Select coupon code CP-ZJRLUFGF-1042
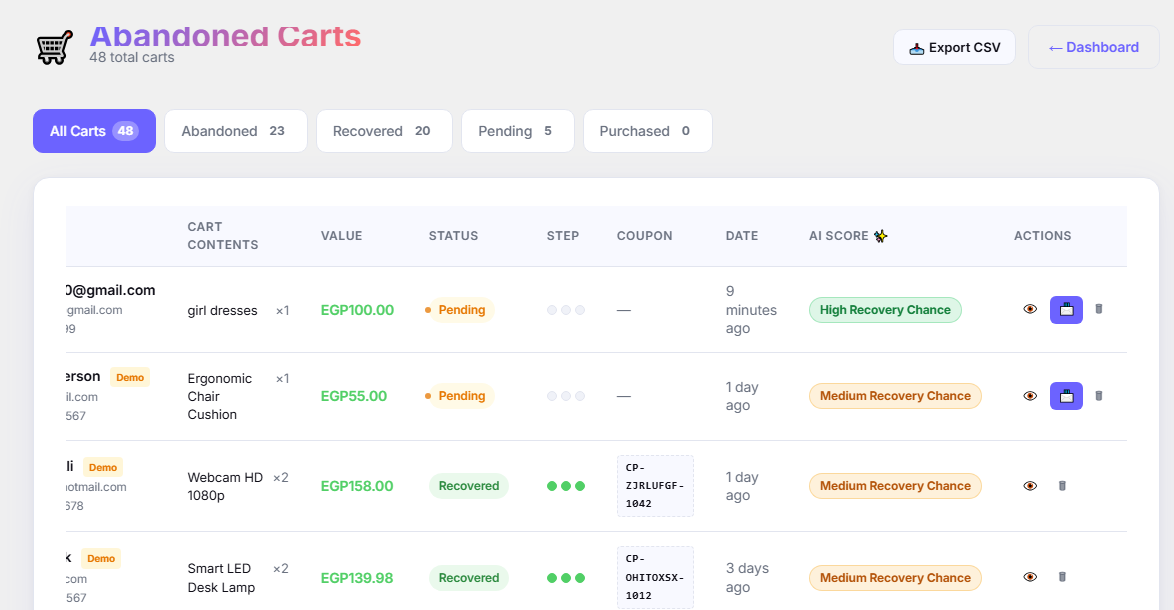The image size is (1174, 610). click(655, 486)
